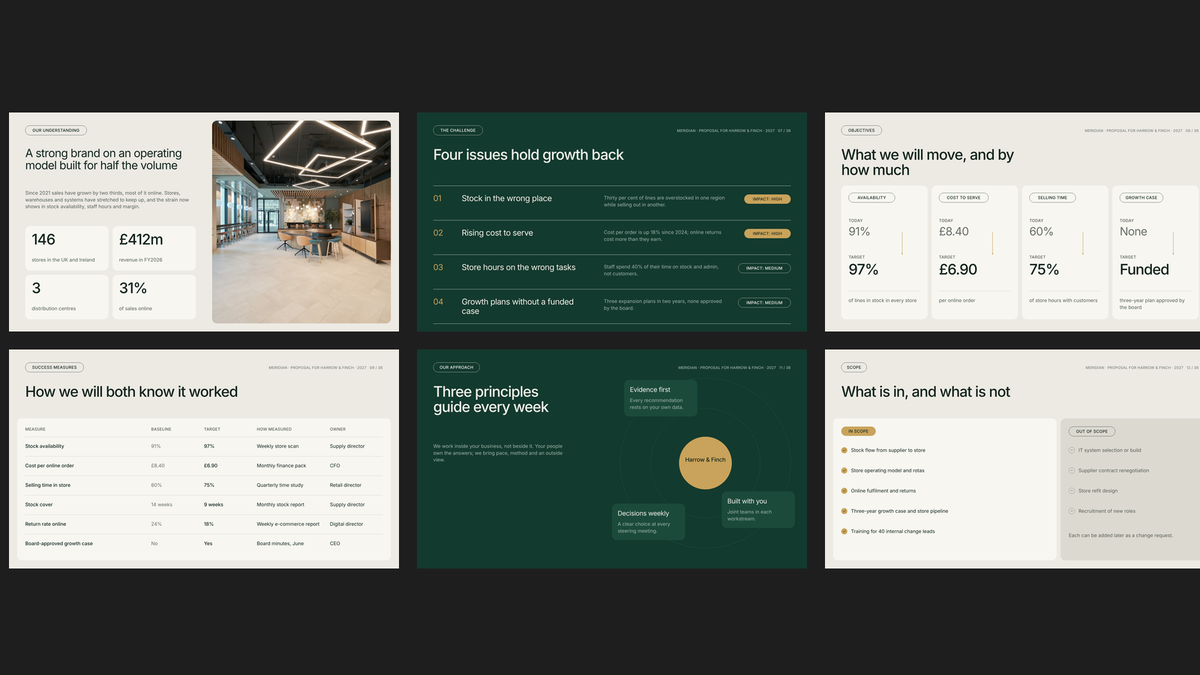This screenshot has width=1200, height=675.
Task: Click the '146' stores in the UK and Ireland stat card
Action: [x=67, y=248]
